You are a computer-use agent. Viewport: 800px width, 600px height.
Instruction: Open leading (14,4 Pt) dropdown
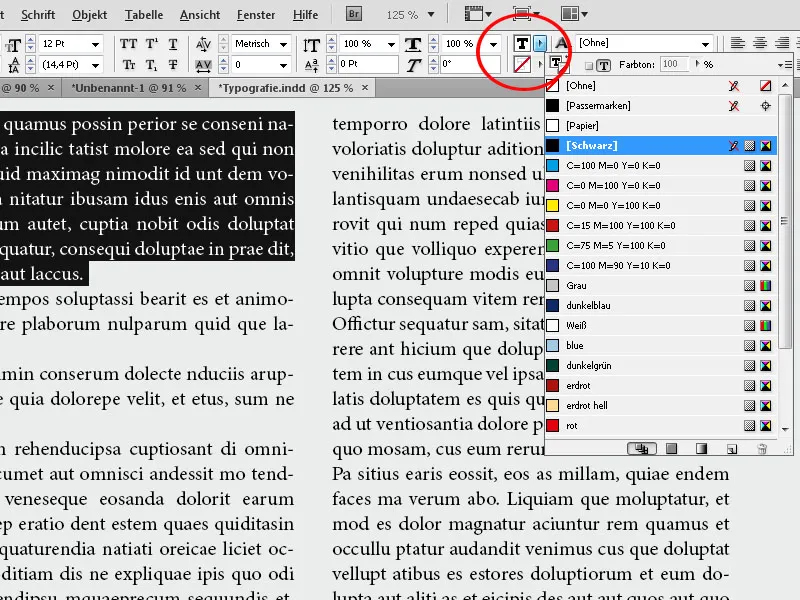tap(95, 65)
